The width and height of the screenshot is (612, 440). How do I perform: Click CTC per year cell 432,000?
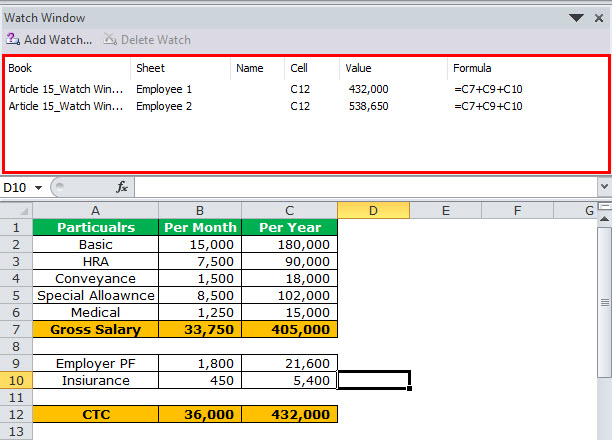pos(290,414)
